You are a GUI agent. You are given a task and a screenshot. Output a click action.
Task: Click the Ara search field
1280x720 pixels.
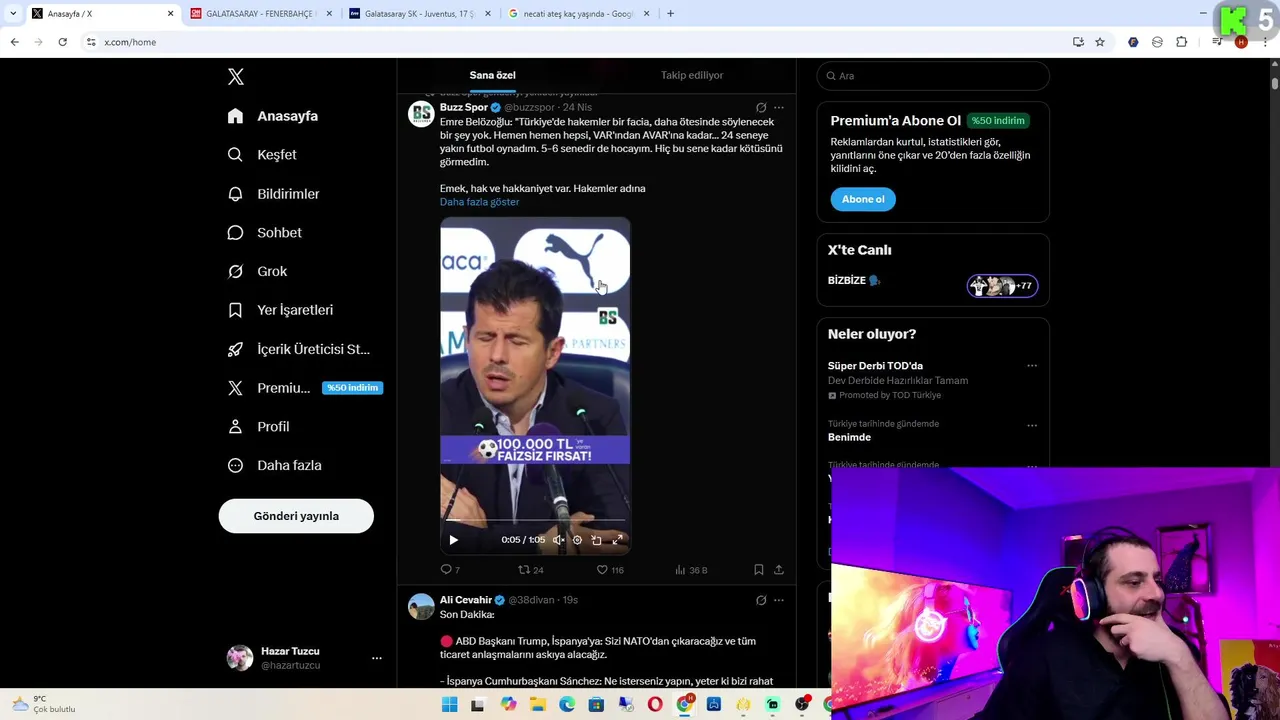(933, 76)
